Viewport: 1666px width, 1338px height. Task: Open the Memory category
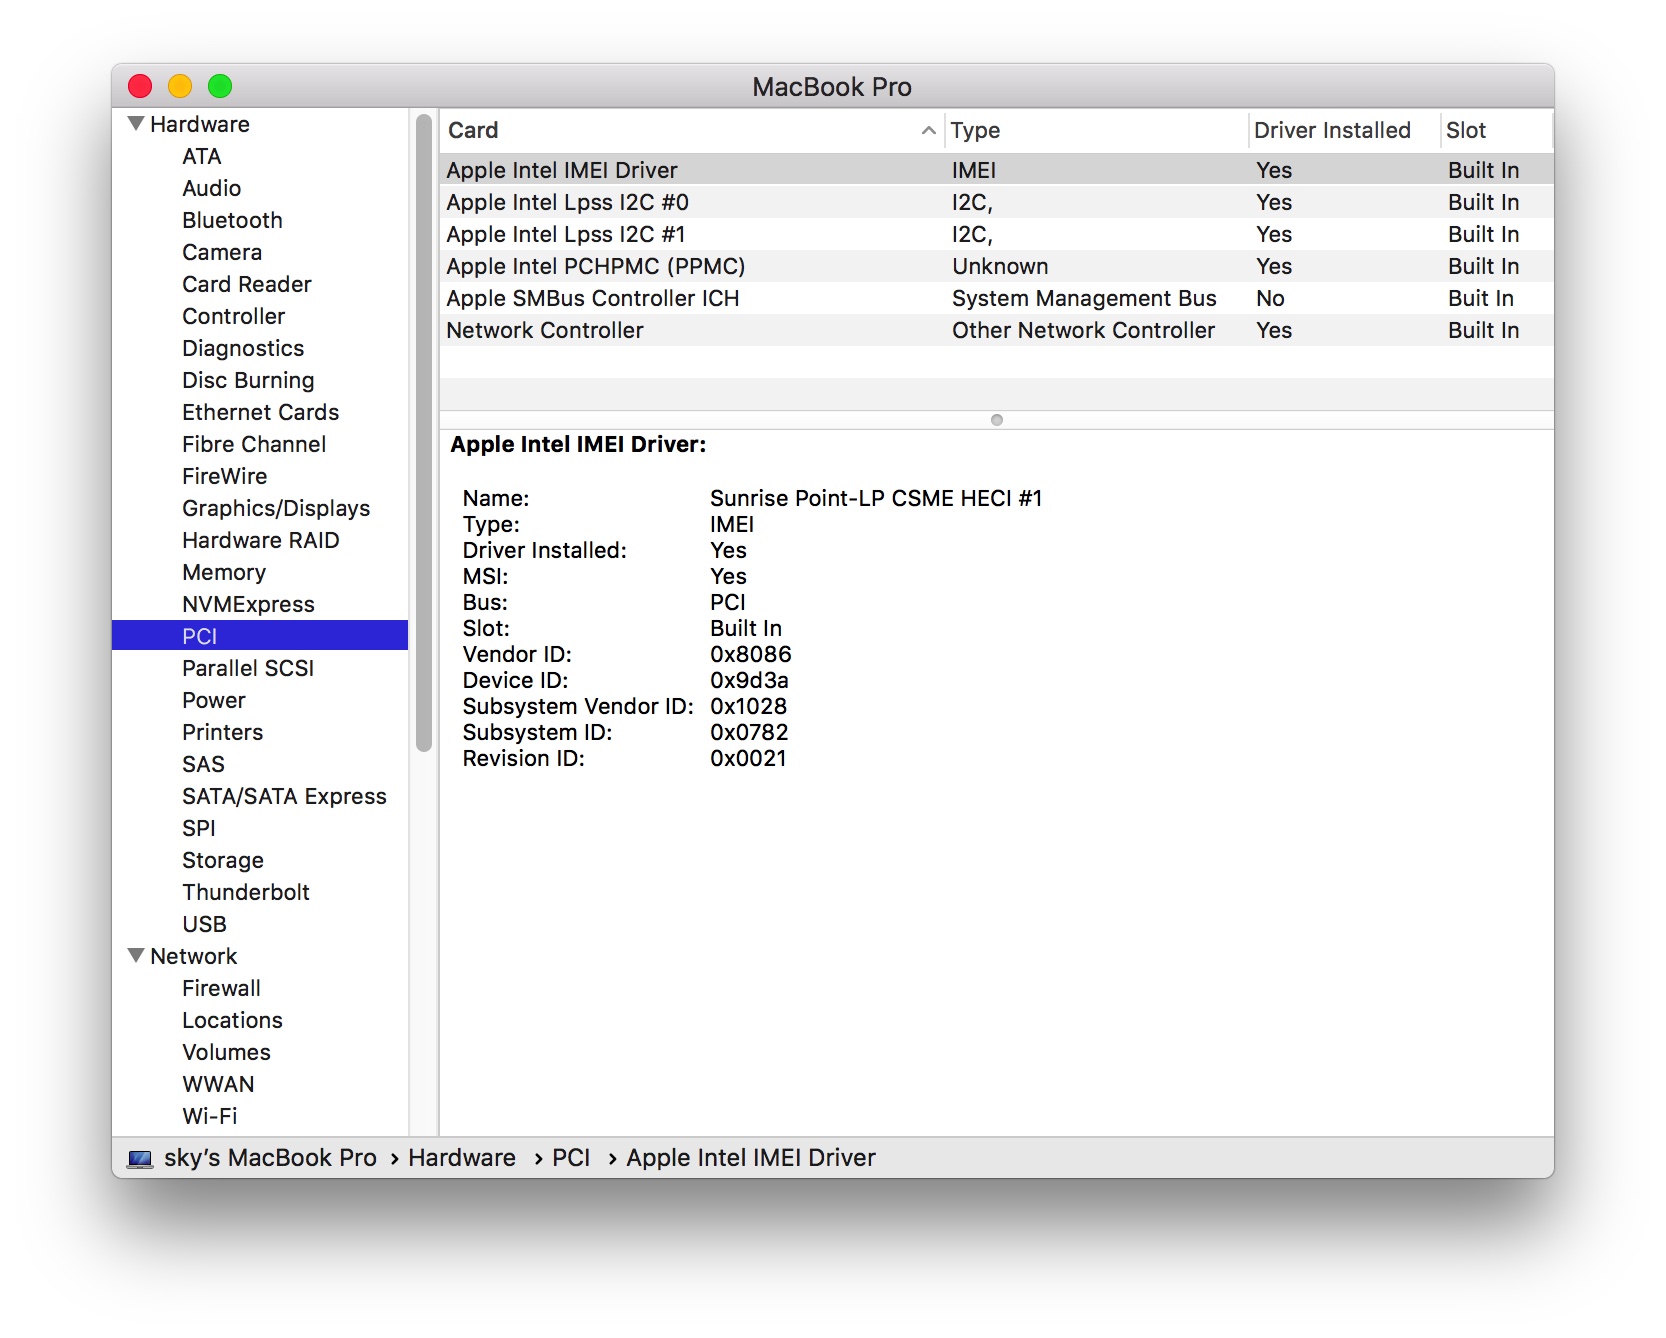[x=224, y=572]
